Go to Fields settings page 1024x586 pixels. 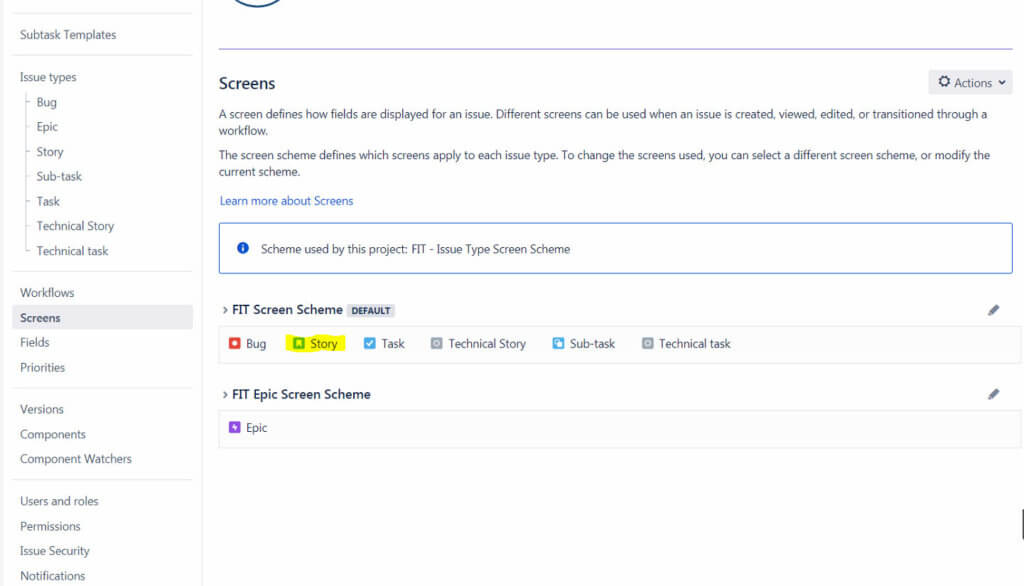click(35, 342)
